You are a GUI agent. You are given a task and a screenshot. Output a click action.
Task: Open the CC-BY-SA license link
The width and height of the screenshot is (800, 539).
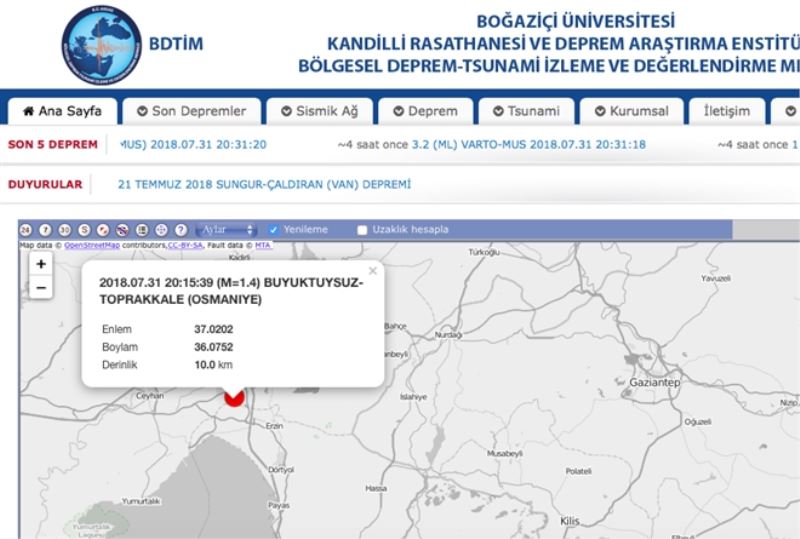pos(185,246)
